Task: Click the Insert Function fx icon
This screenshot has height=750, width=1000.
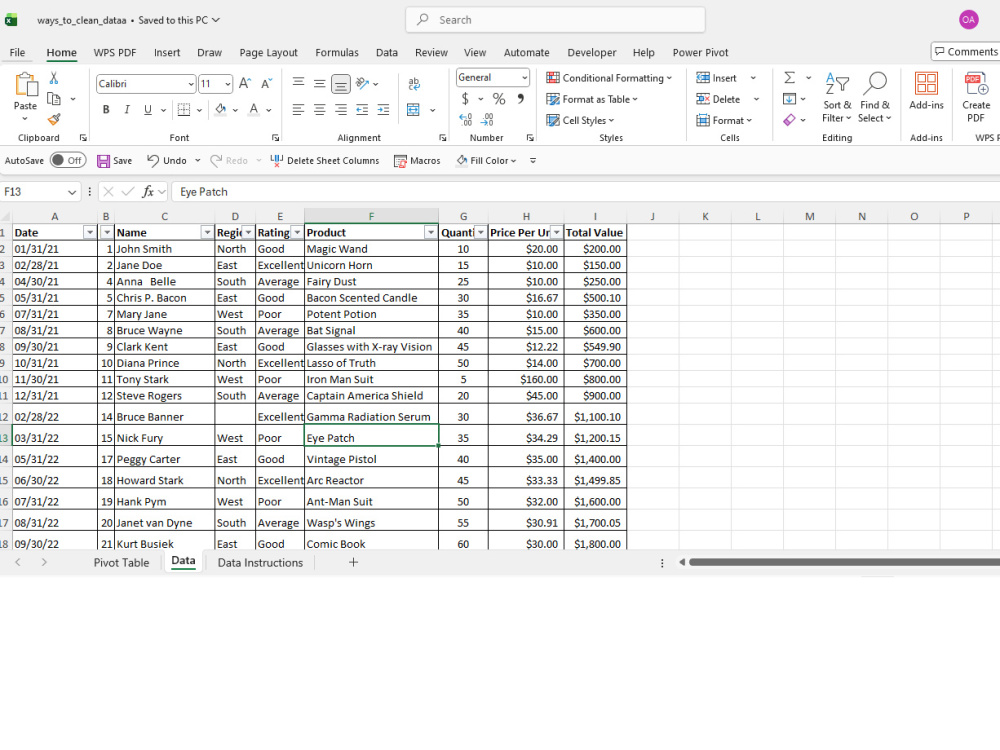Action: [x=148, y=191]
